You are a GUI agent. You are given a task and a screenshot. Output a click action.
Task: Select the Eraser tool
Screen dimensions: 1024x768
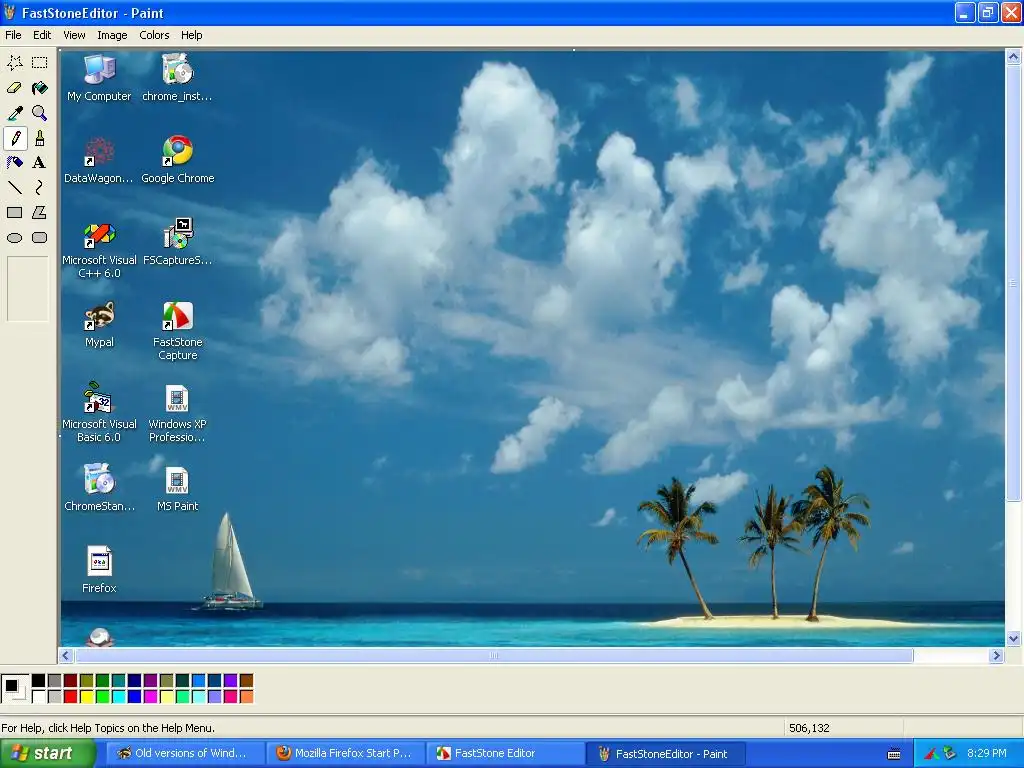pyautogui.click(x=14, y=88)
